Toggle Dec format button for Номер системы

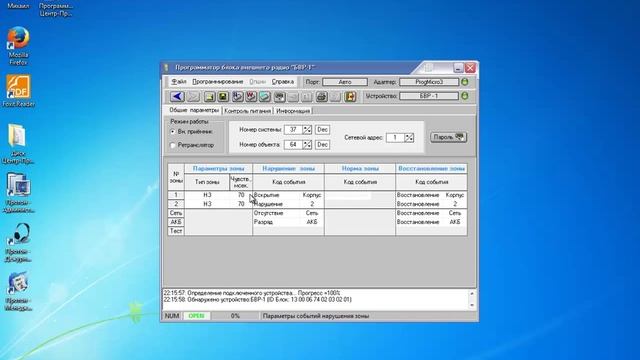pyautogui.click(x=322, y=129)
